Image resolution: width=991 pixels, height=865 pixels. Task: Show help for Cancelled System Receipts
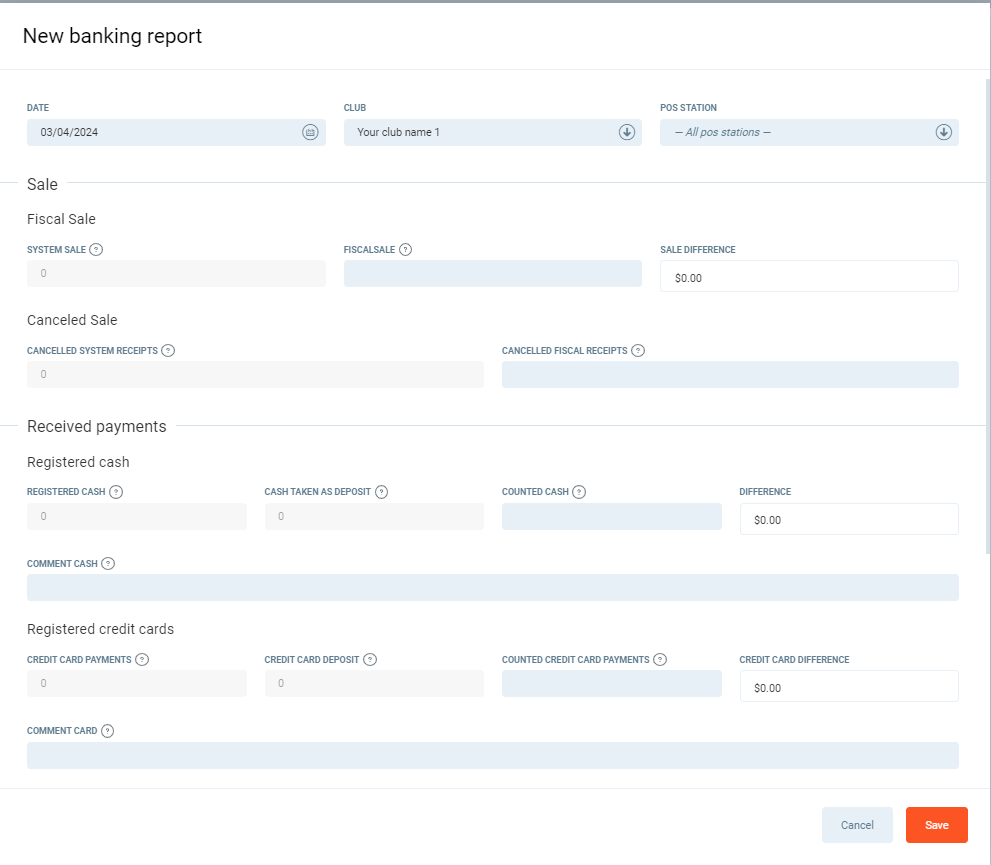click(x=168, y=351)
